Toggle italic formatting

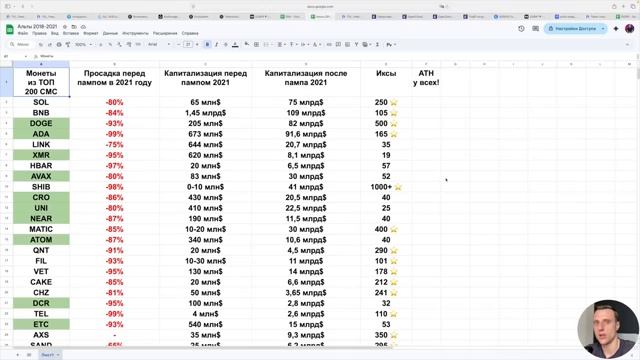pyautogui.click(x=216, y=44)
